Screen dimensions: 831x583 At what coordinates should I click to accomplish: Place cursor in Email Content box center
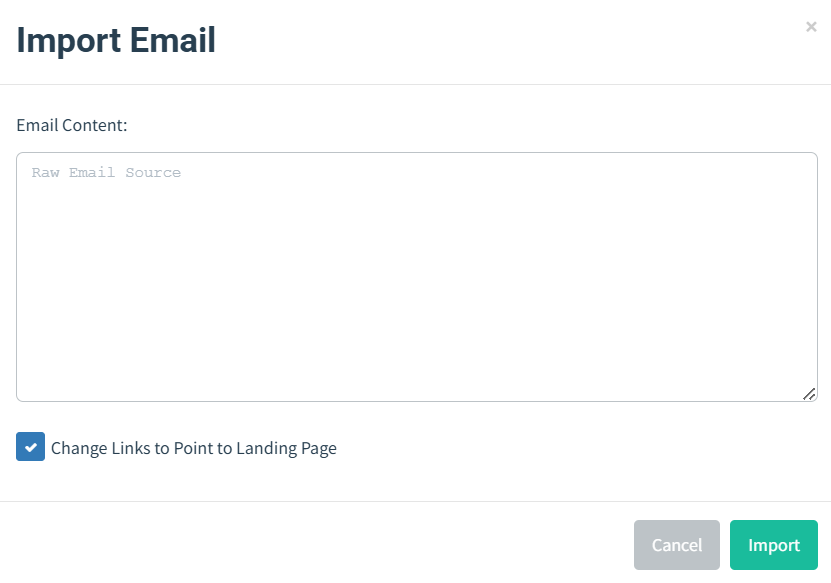pos(417,277)
